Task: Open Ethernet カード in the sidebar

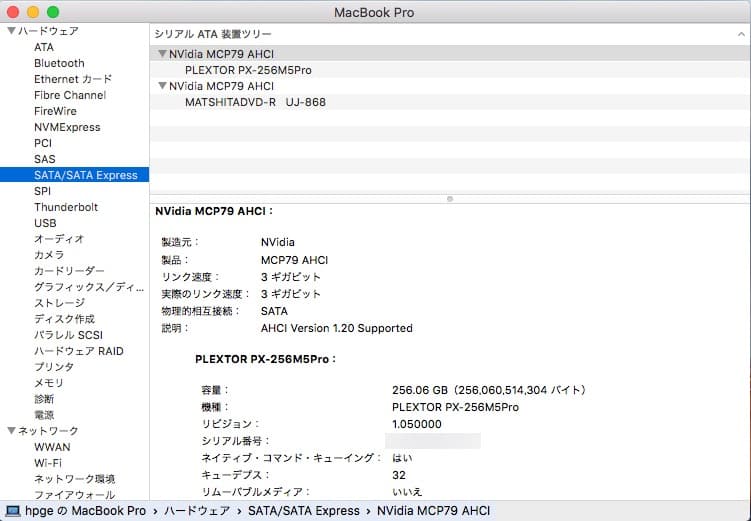Action: tap(73, 79)
